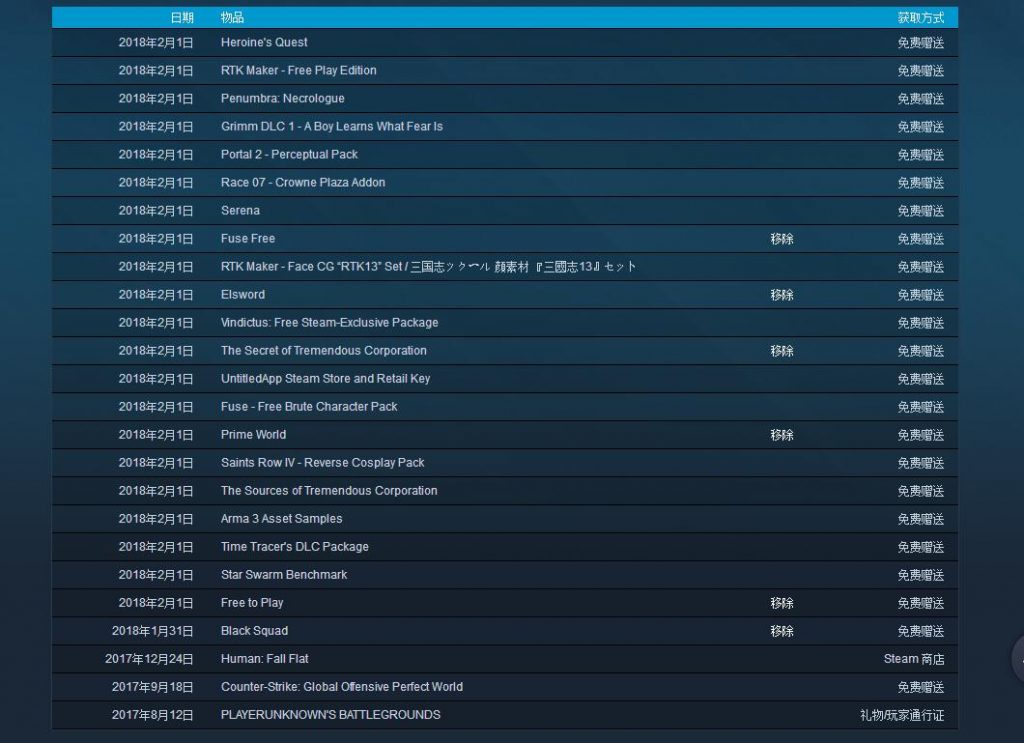Image resolution: width=1024 pixels, height=743 pixels.
Task: Click 移除 link for Elsword
Action: click(782, 295)
